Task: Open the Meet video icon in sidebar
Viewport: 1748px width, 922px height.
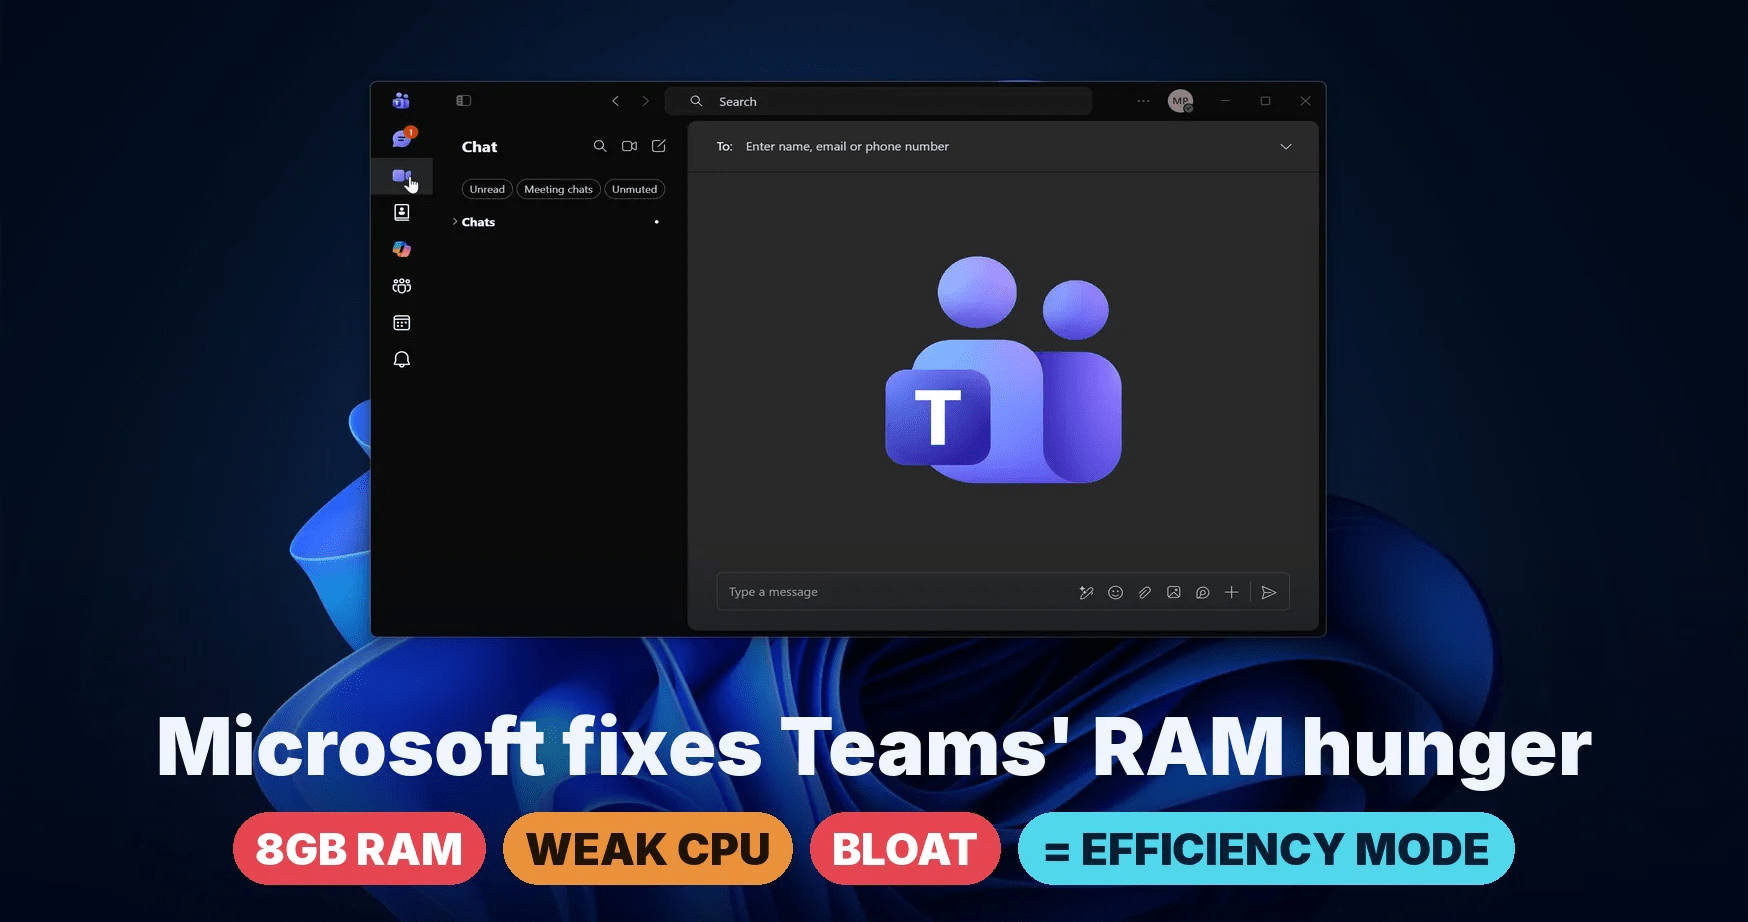Action: (401, 176)
